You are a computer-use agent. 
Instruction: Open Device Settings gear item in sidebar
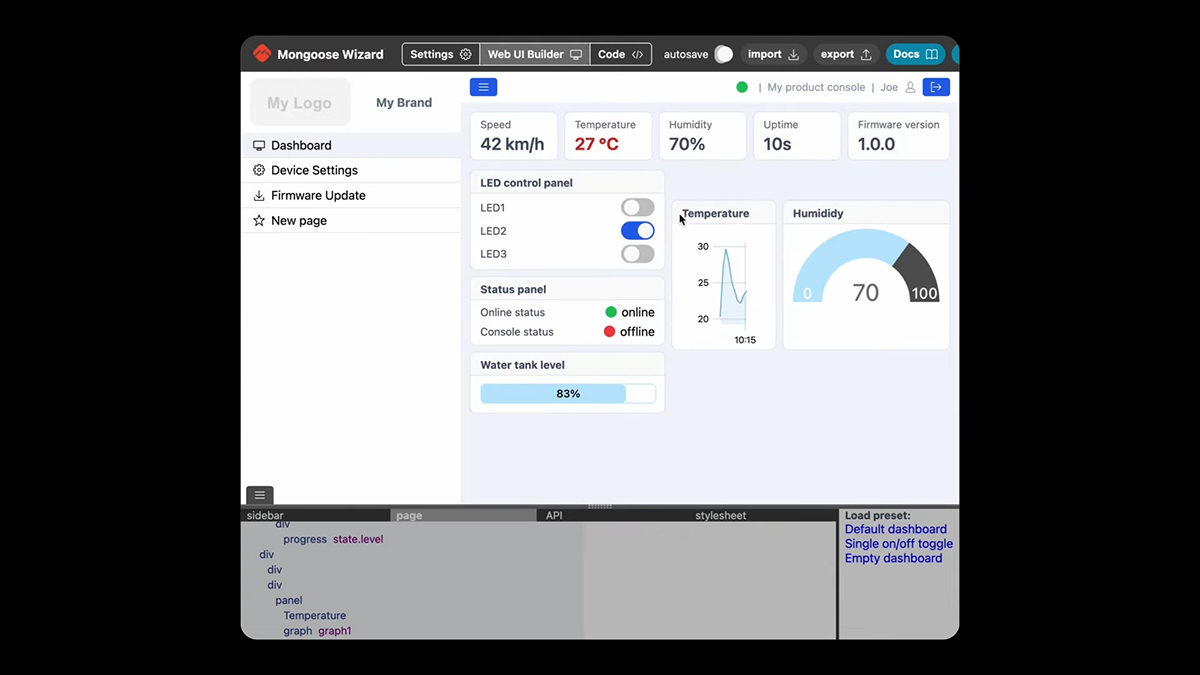313,170
